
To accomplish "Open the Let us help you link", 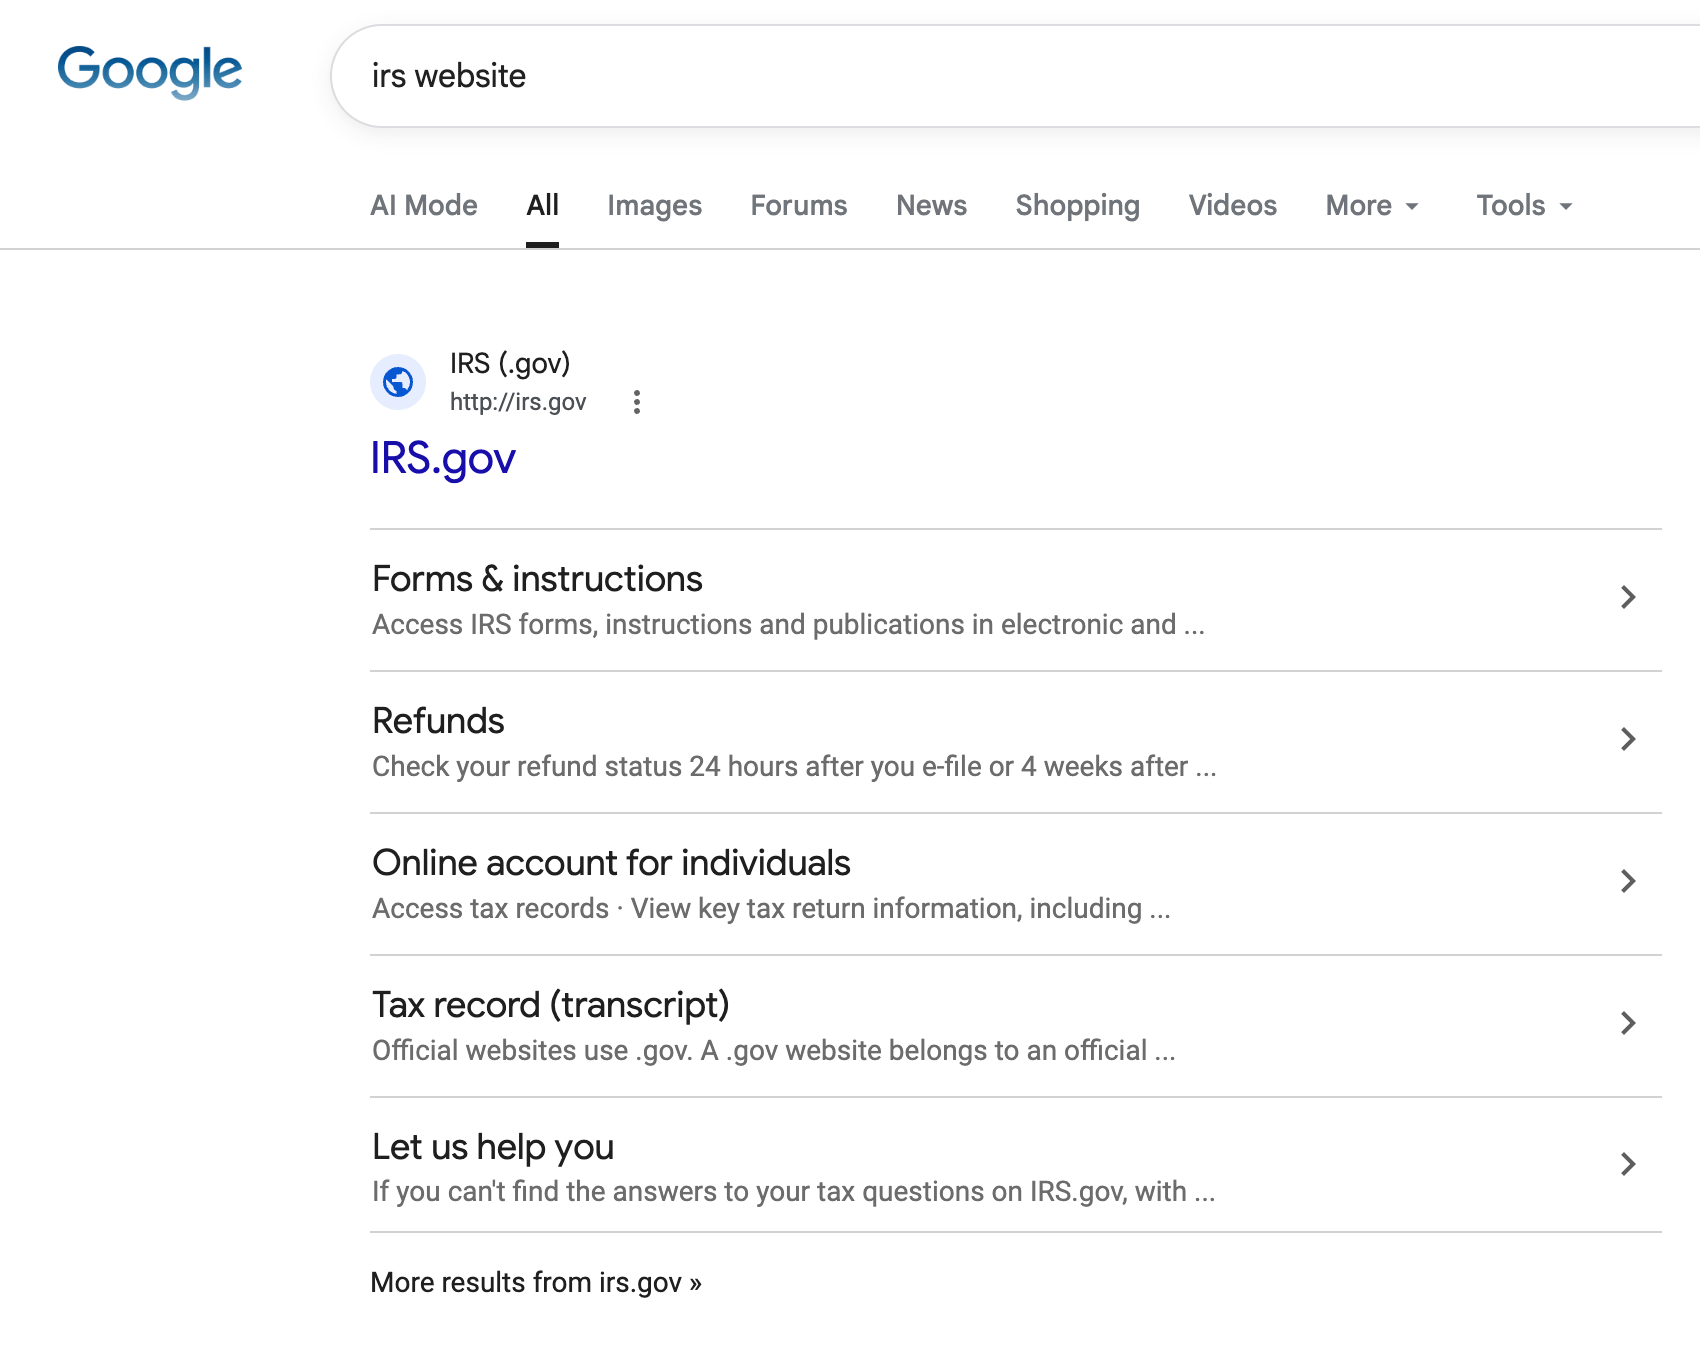I will click(x=493, y=1147).
